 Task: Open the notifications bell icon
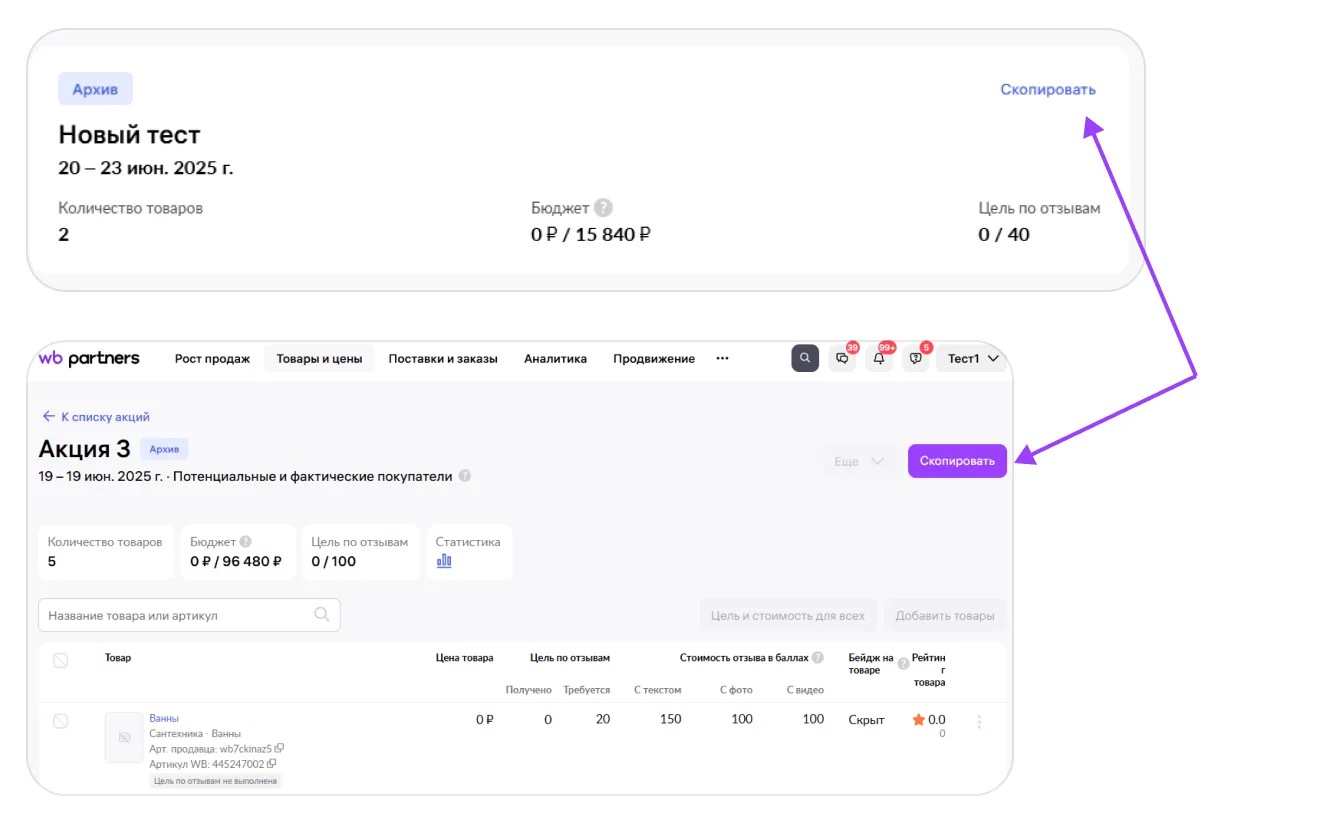pos(879,358)
